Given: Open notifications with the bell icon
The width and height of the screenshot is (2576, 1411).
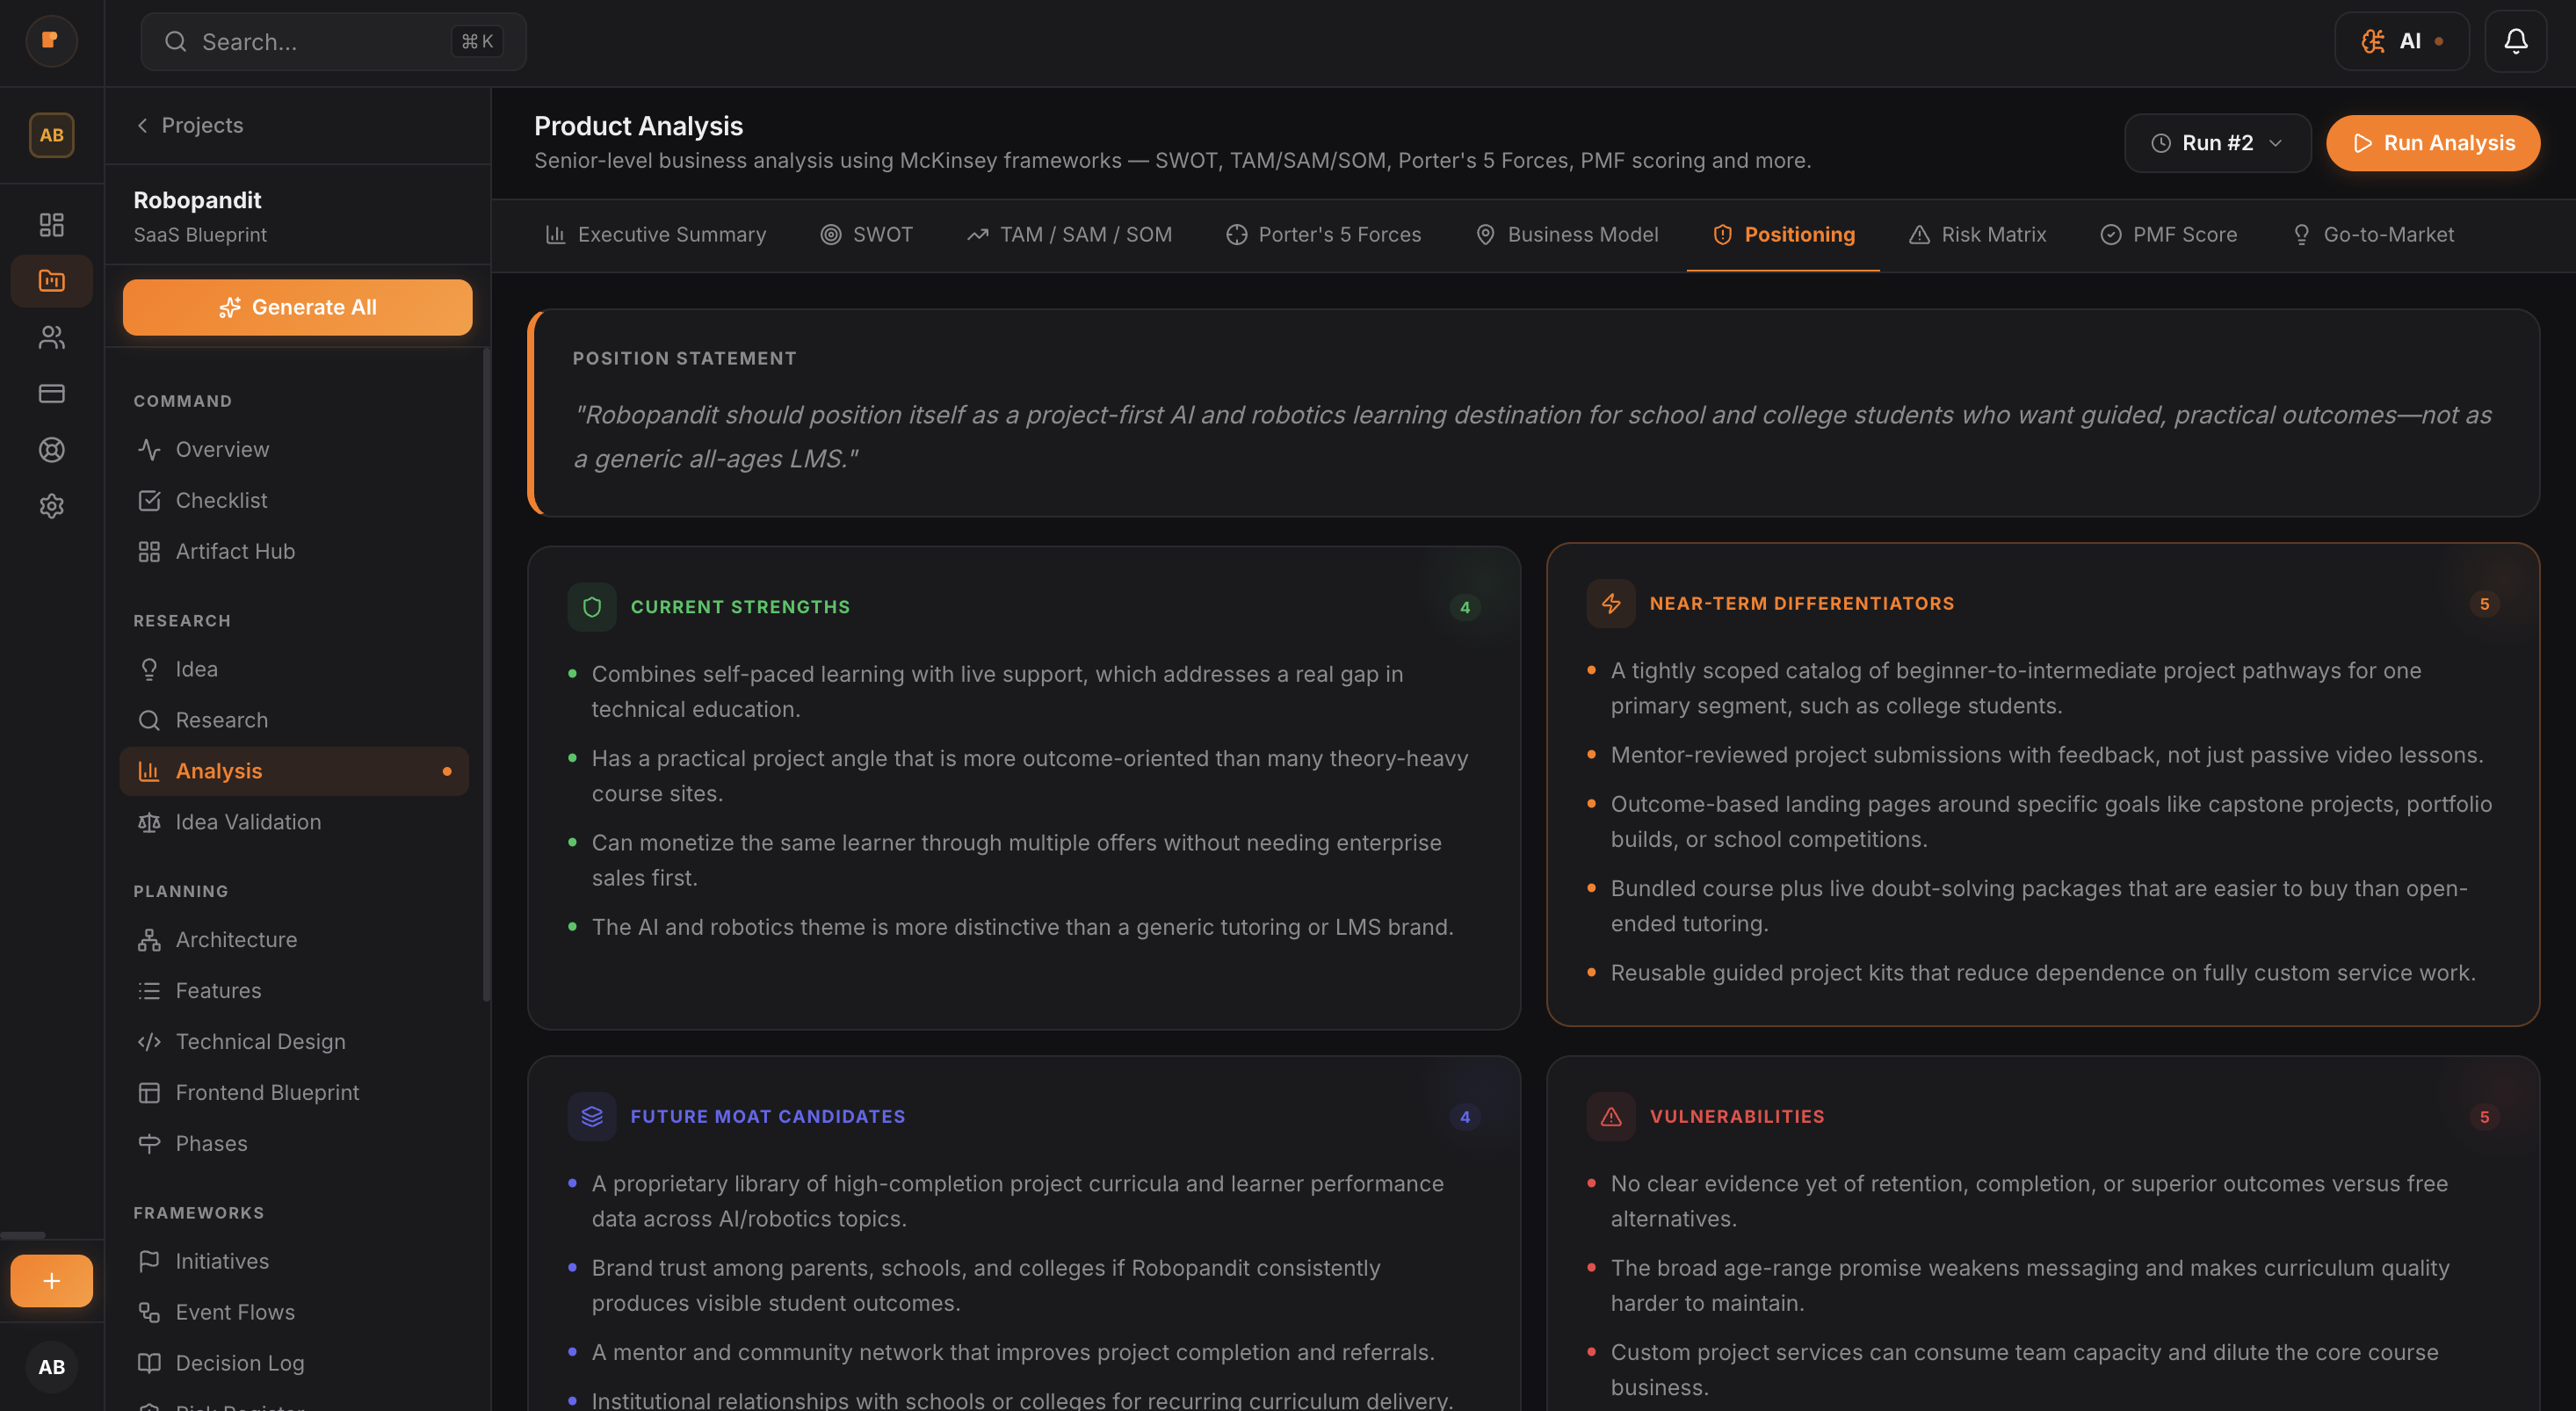Looking at the screenshot, I should pyautogui.click(x=2515, y=41).
